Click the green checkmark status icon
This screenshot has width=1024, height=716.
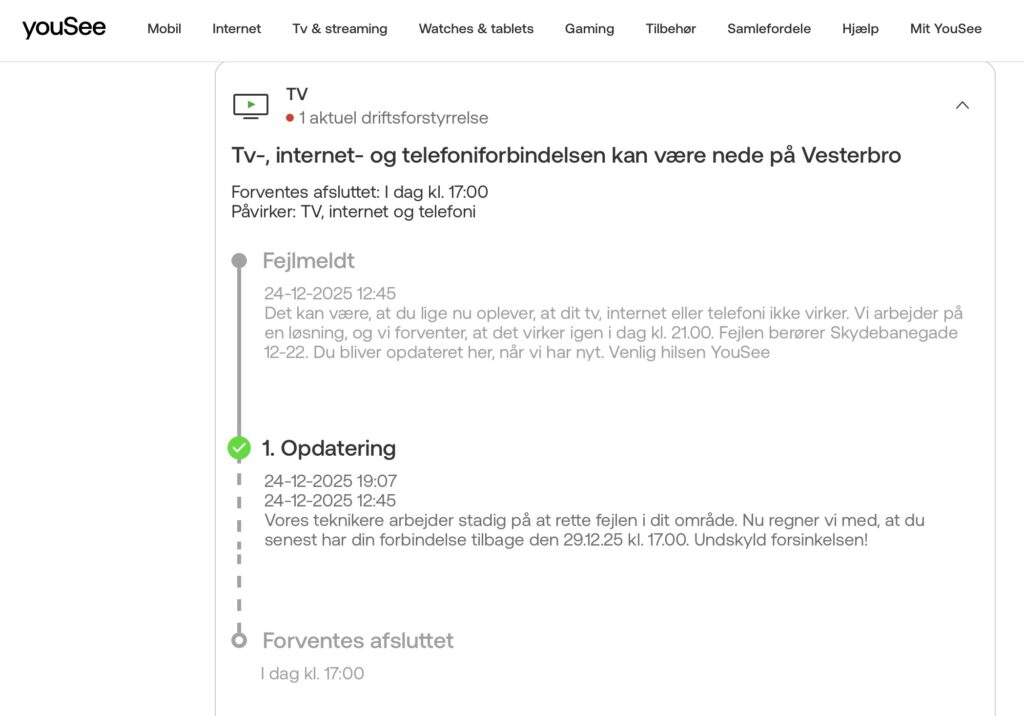239,448
